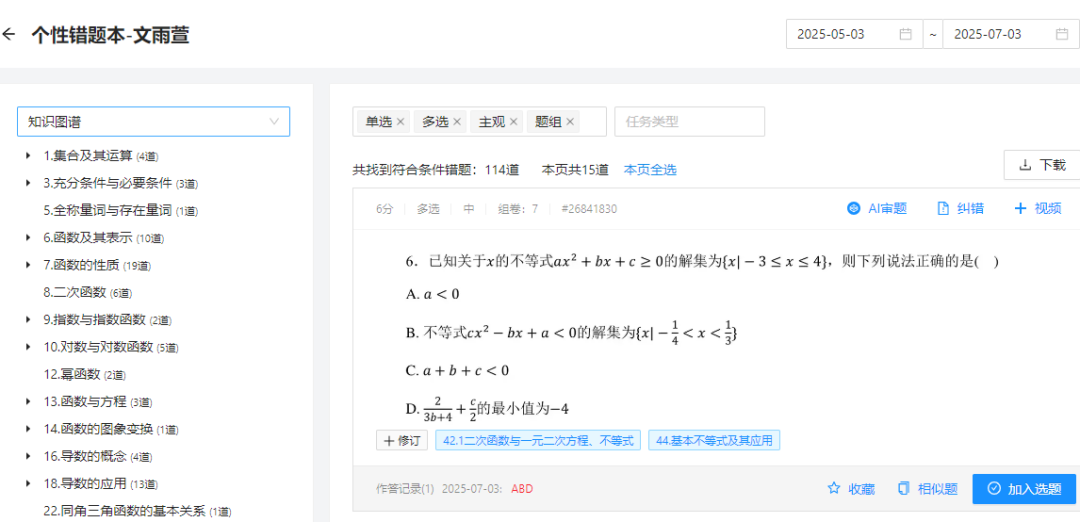
Task: Remove the 多选 filter tag
Action: [457, 122]
